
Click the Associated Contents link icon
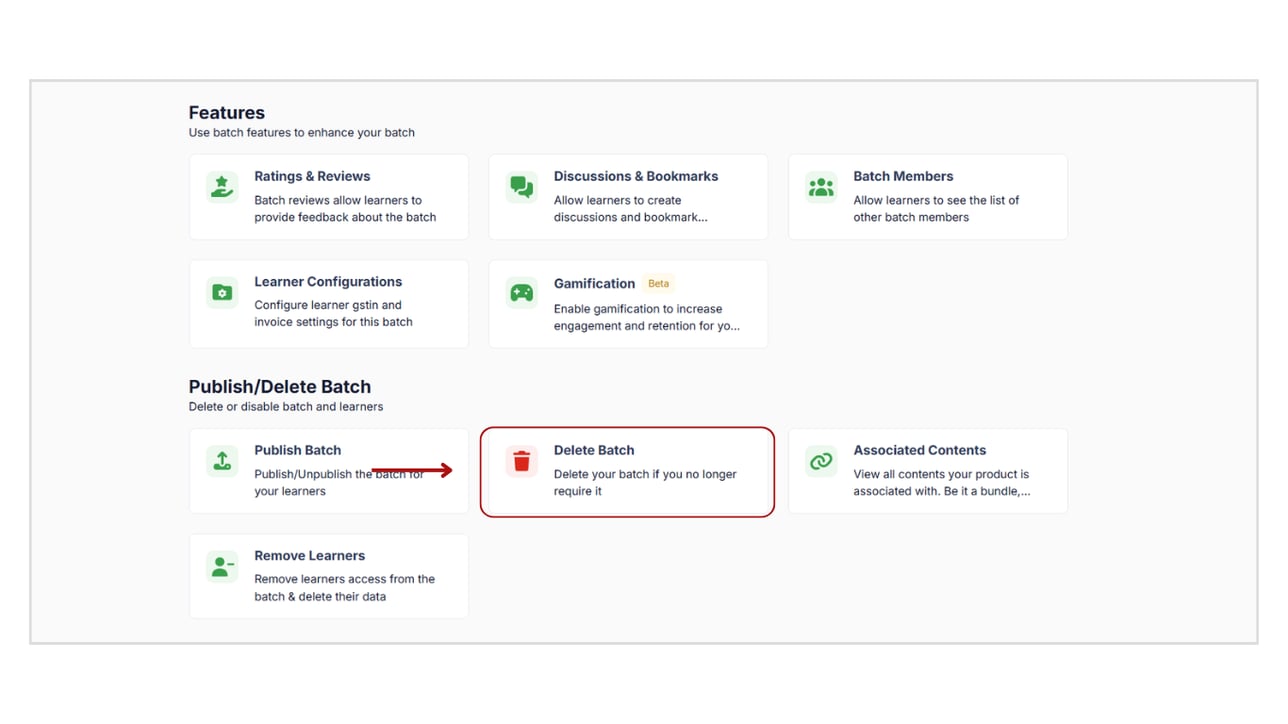point(821,461)
